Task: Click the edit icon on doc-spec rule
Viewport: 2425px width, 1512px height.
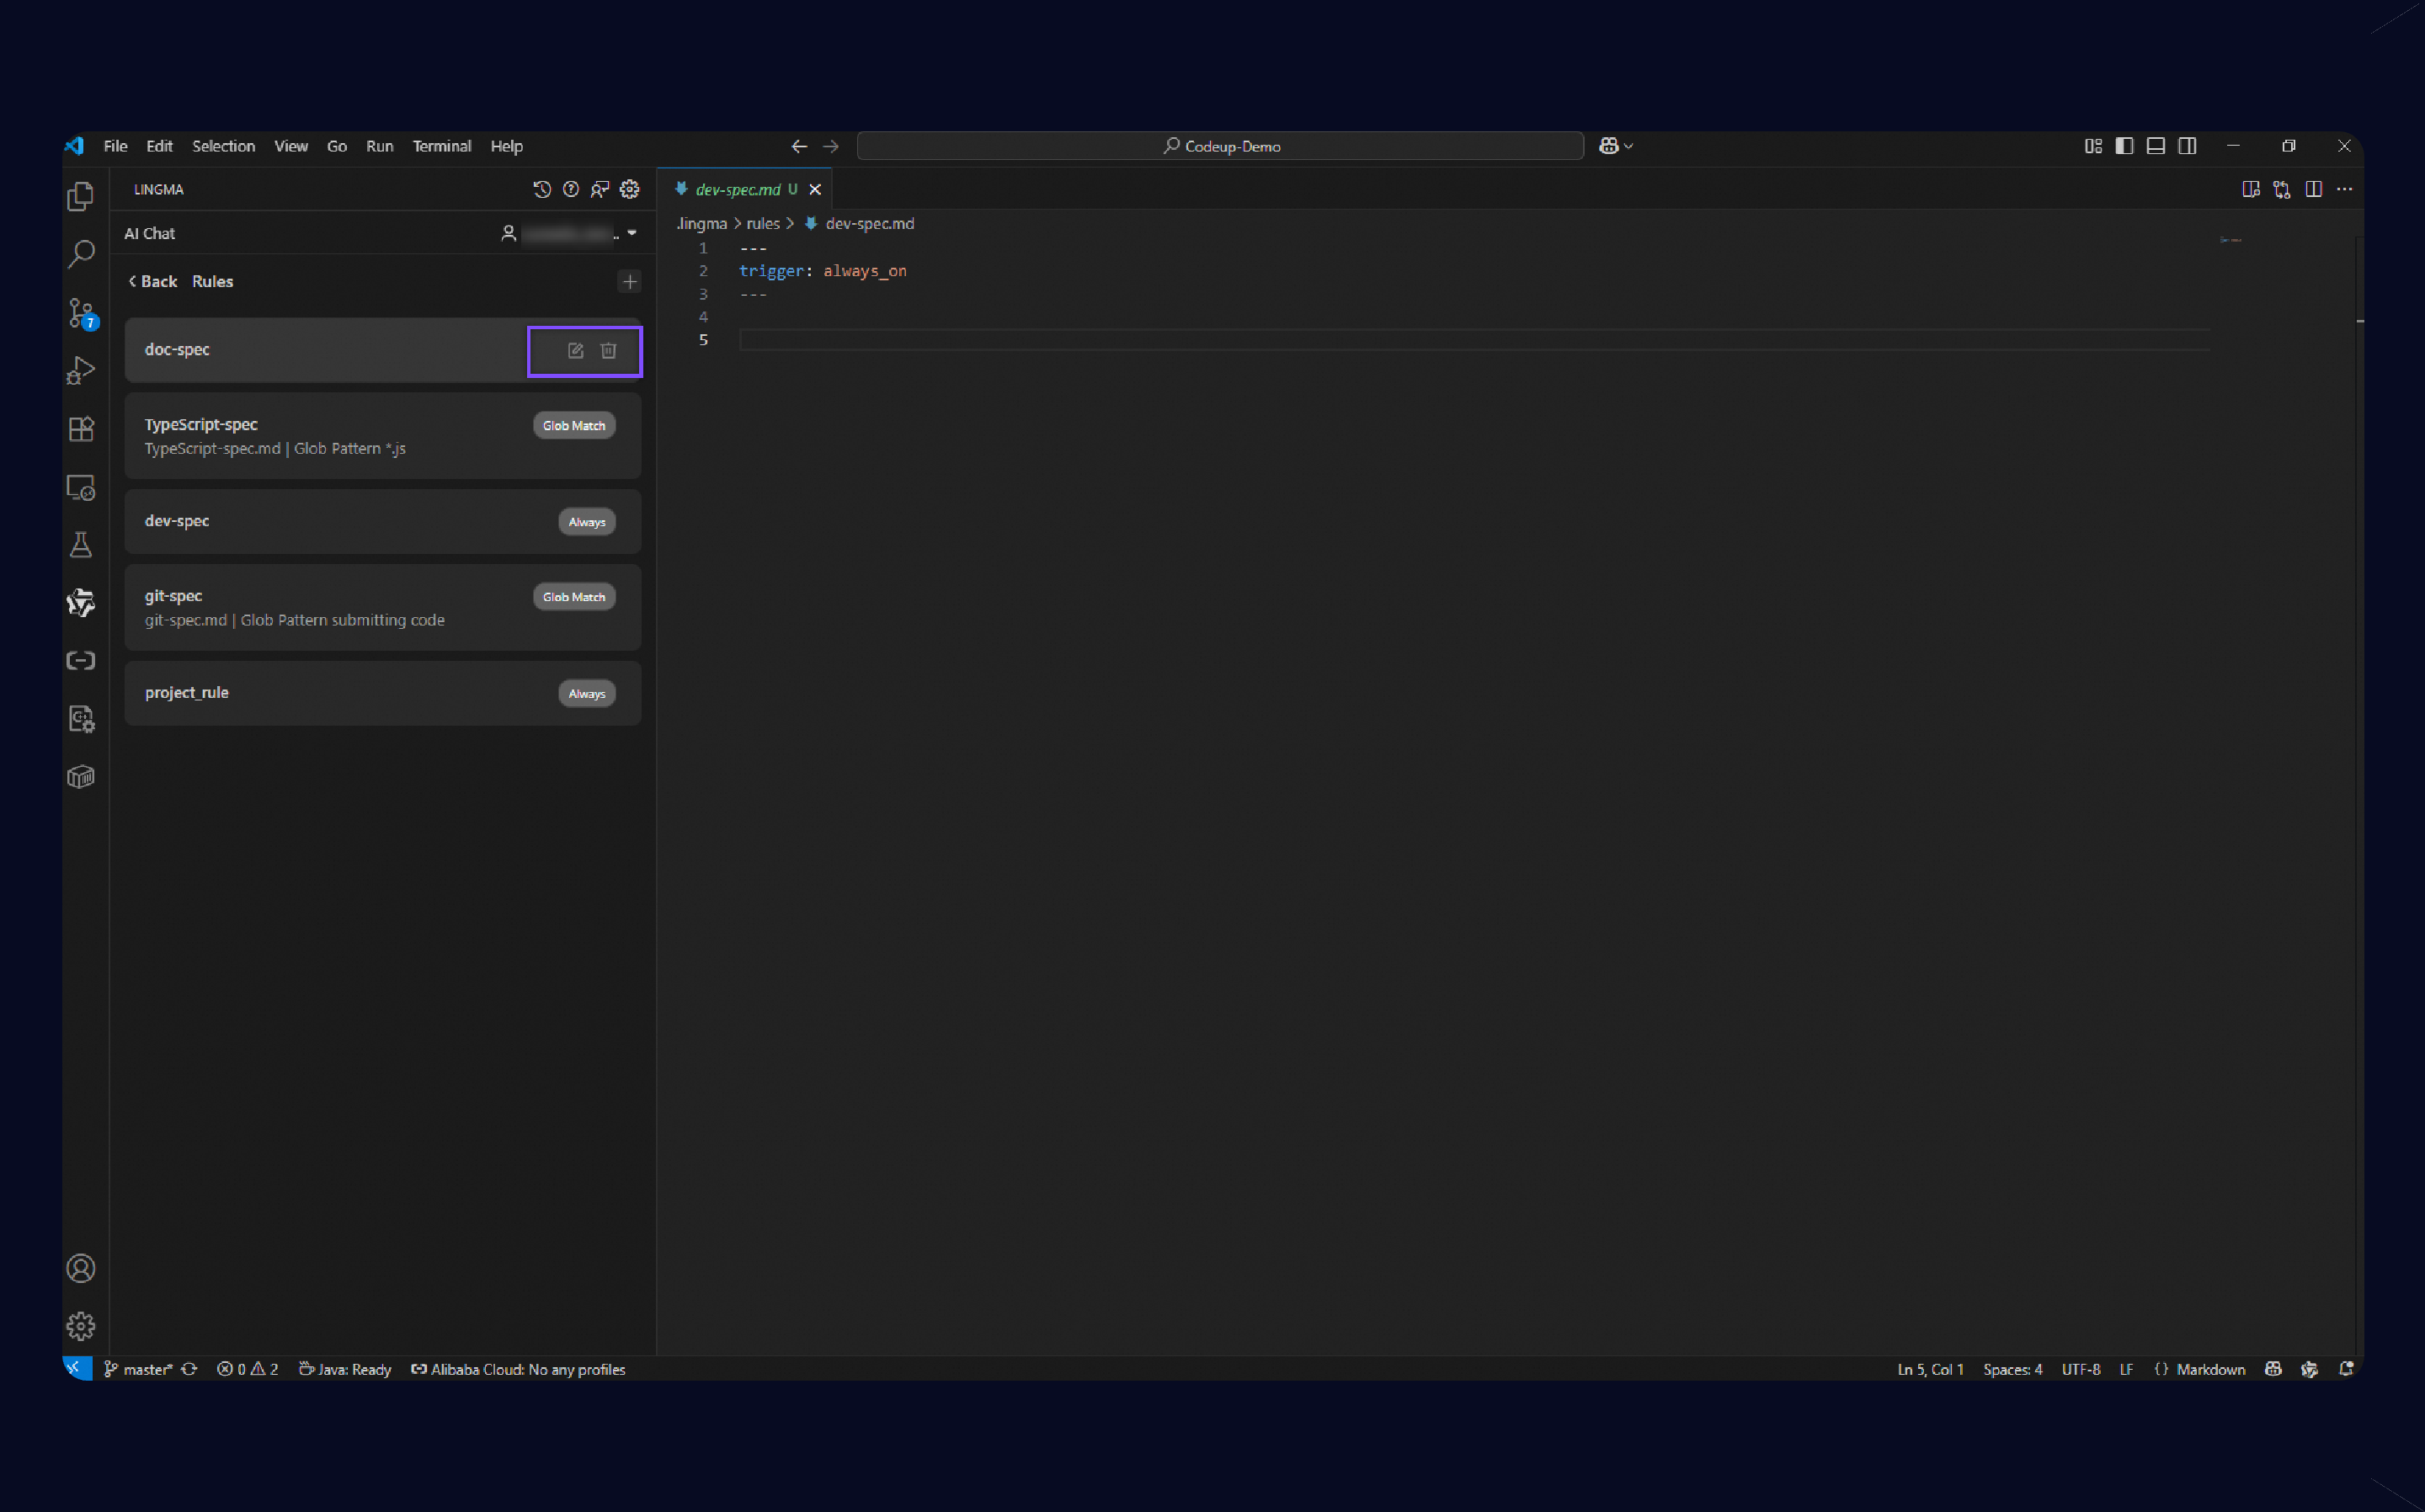Action: coord(575,350)
